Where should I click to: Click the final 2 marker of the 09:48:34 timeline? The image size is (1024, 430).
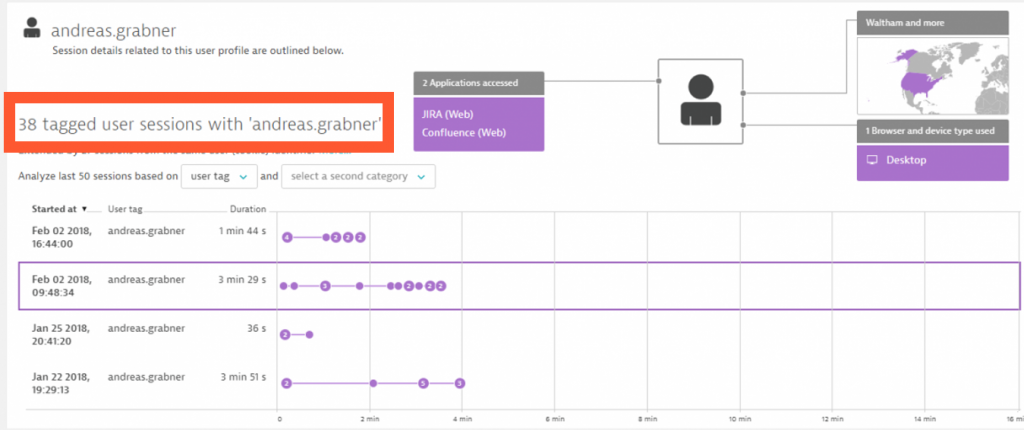(x=441, y=286)
